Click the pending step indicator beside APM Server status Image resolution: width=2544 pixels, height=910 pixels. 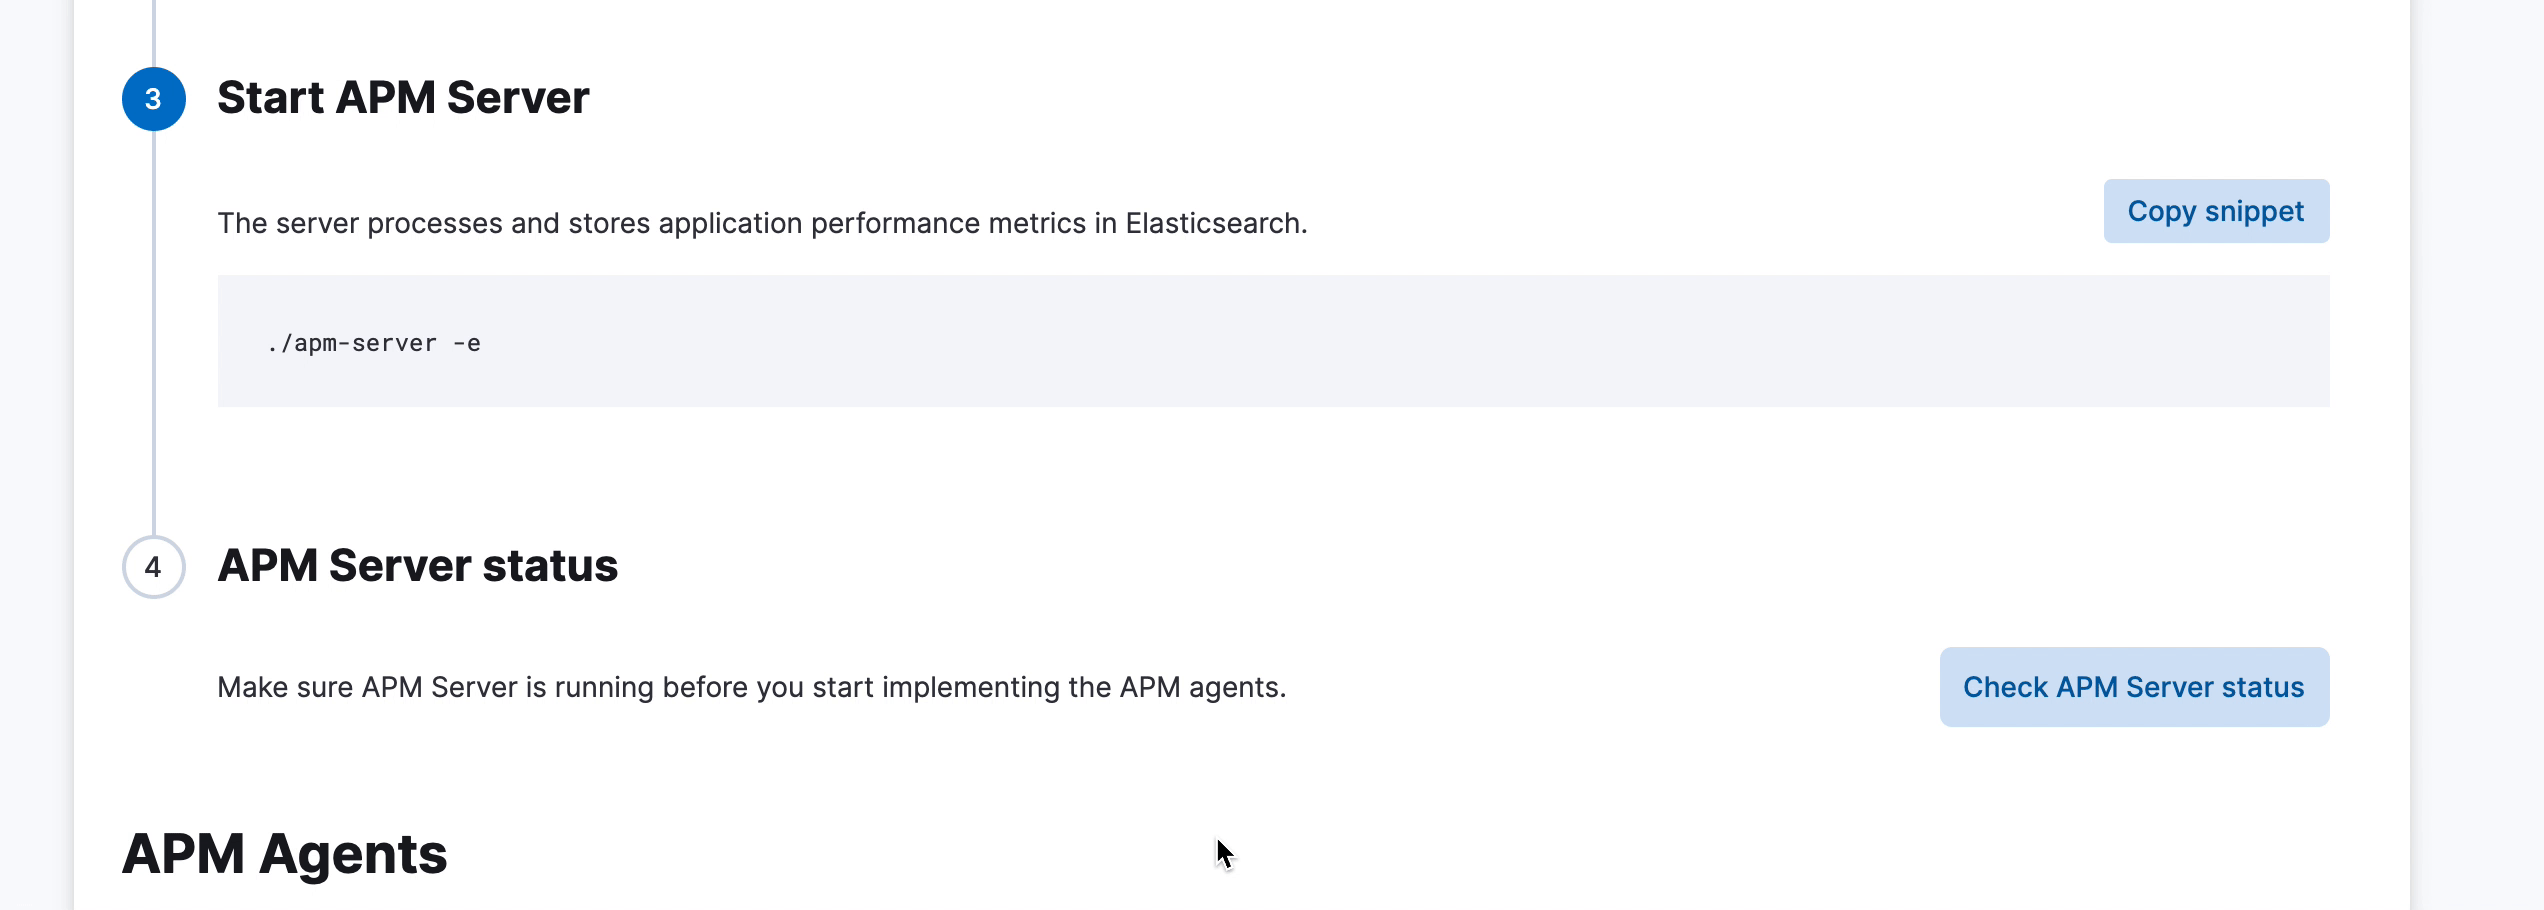point(152,568)
